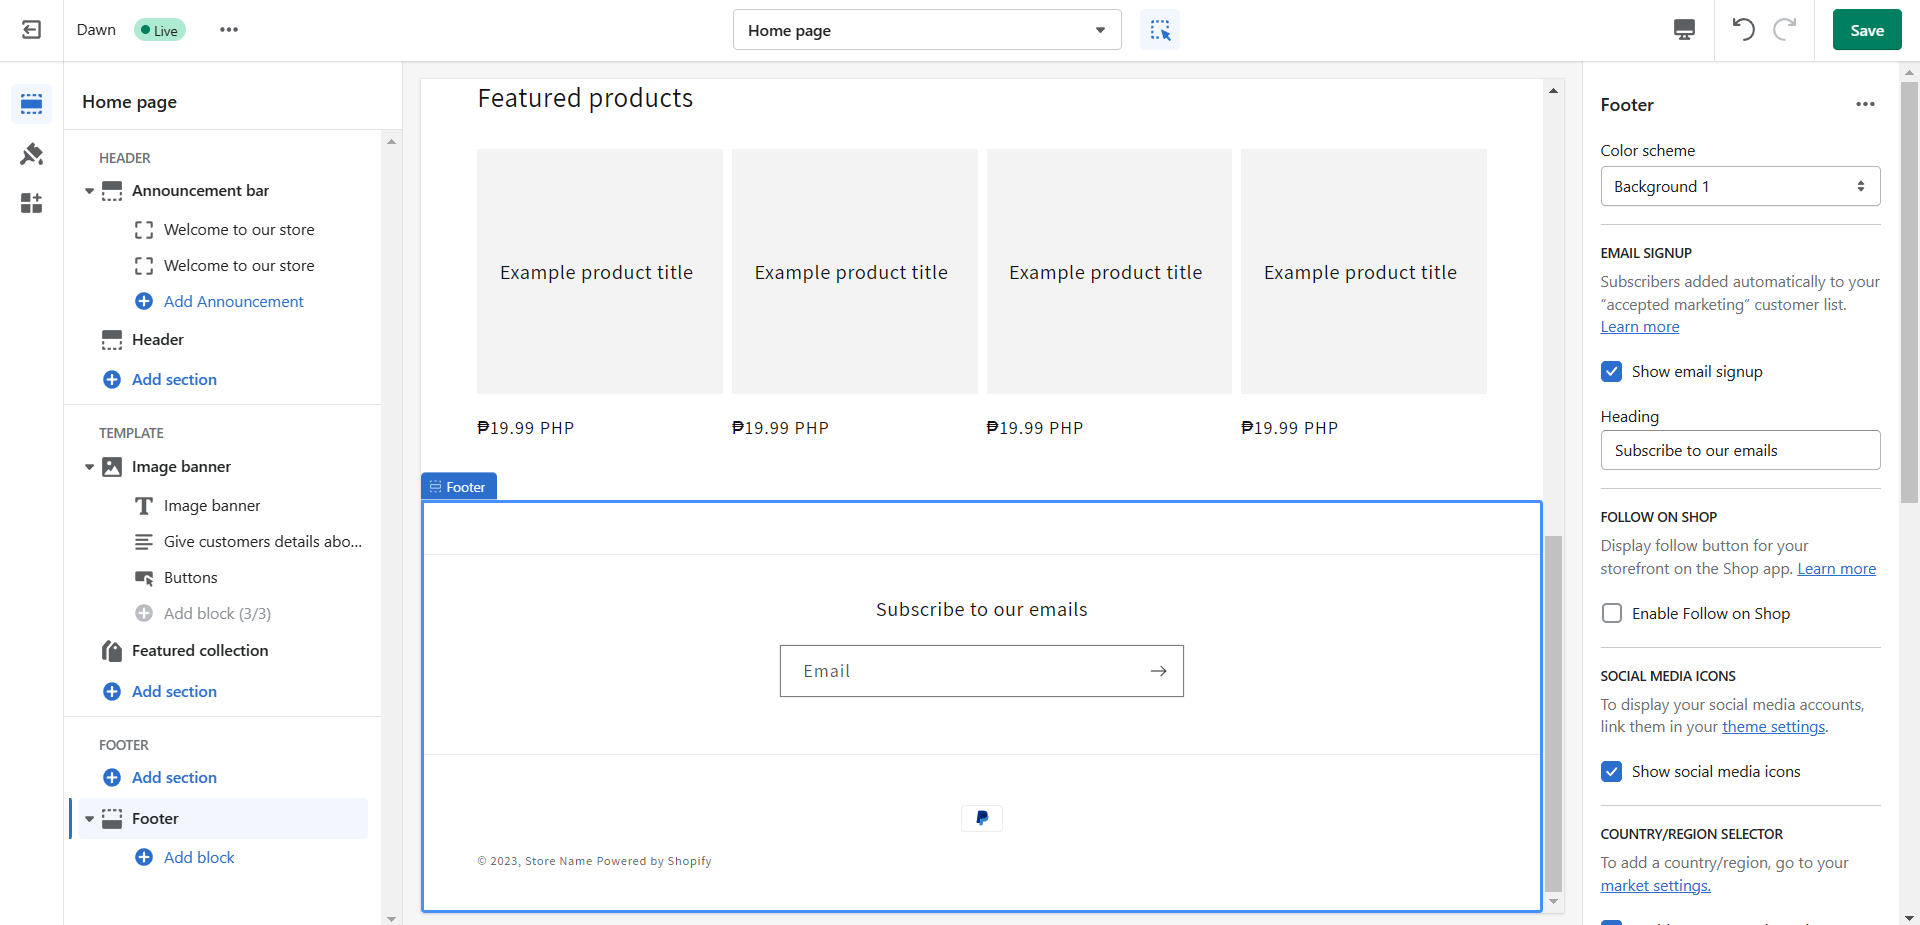1920x925 pixels.
Task: Click the Featured products heading in preview
Action: [585, 98]
